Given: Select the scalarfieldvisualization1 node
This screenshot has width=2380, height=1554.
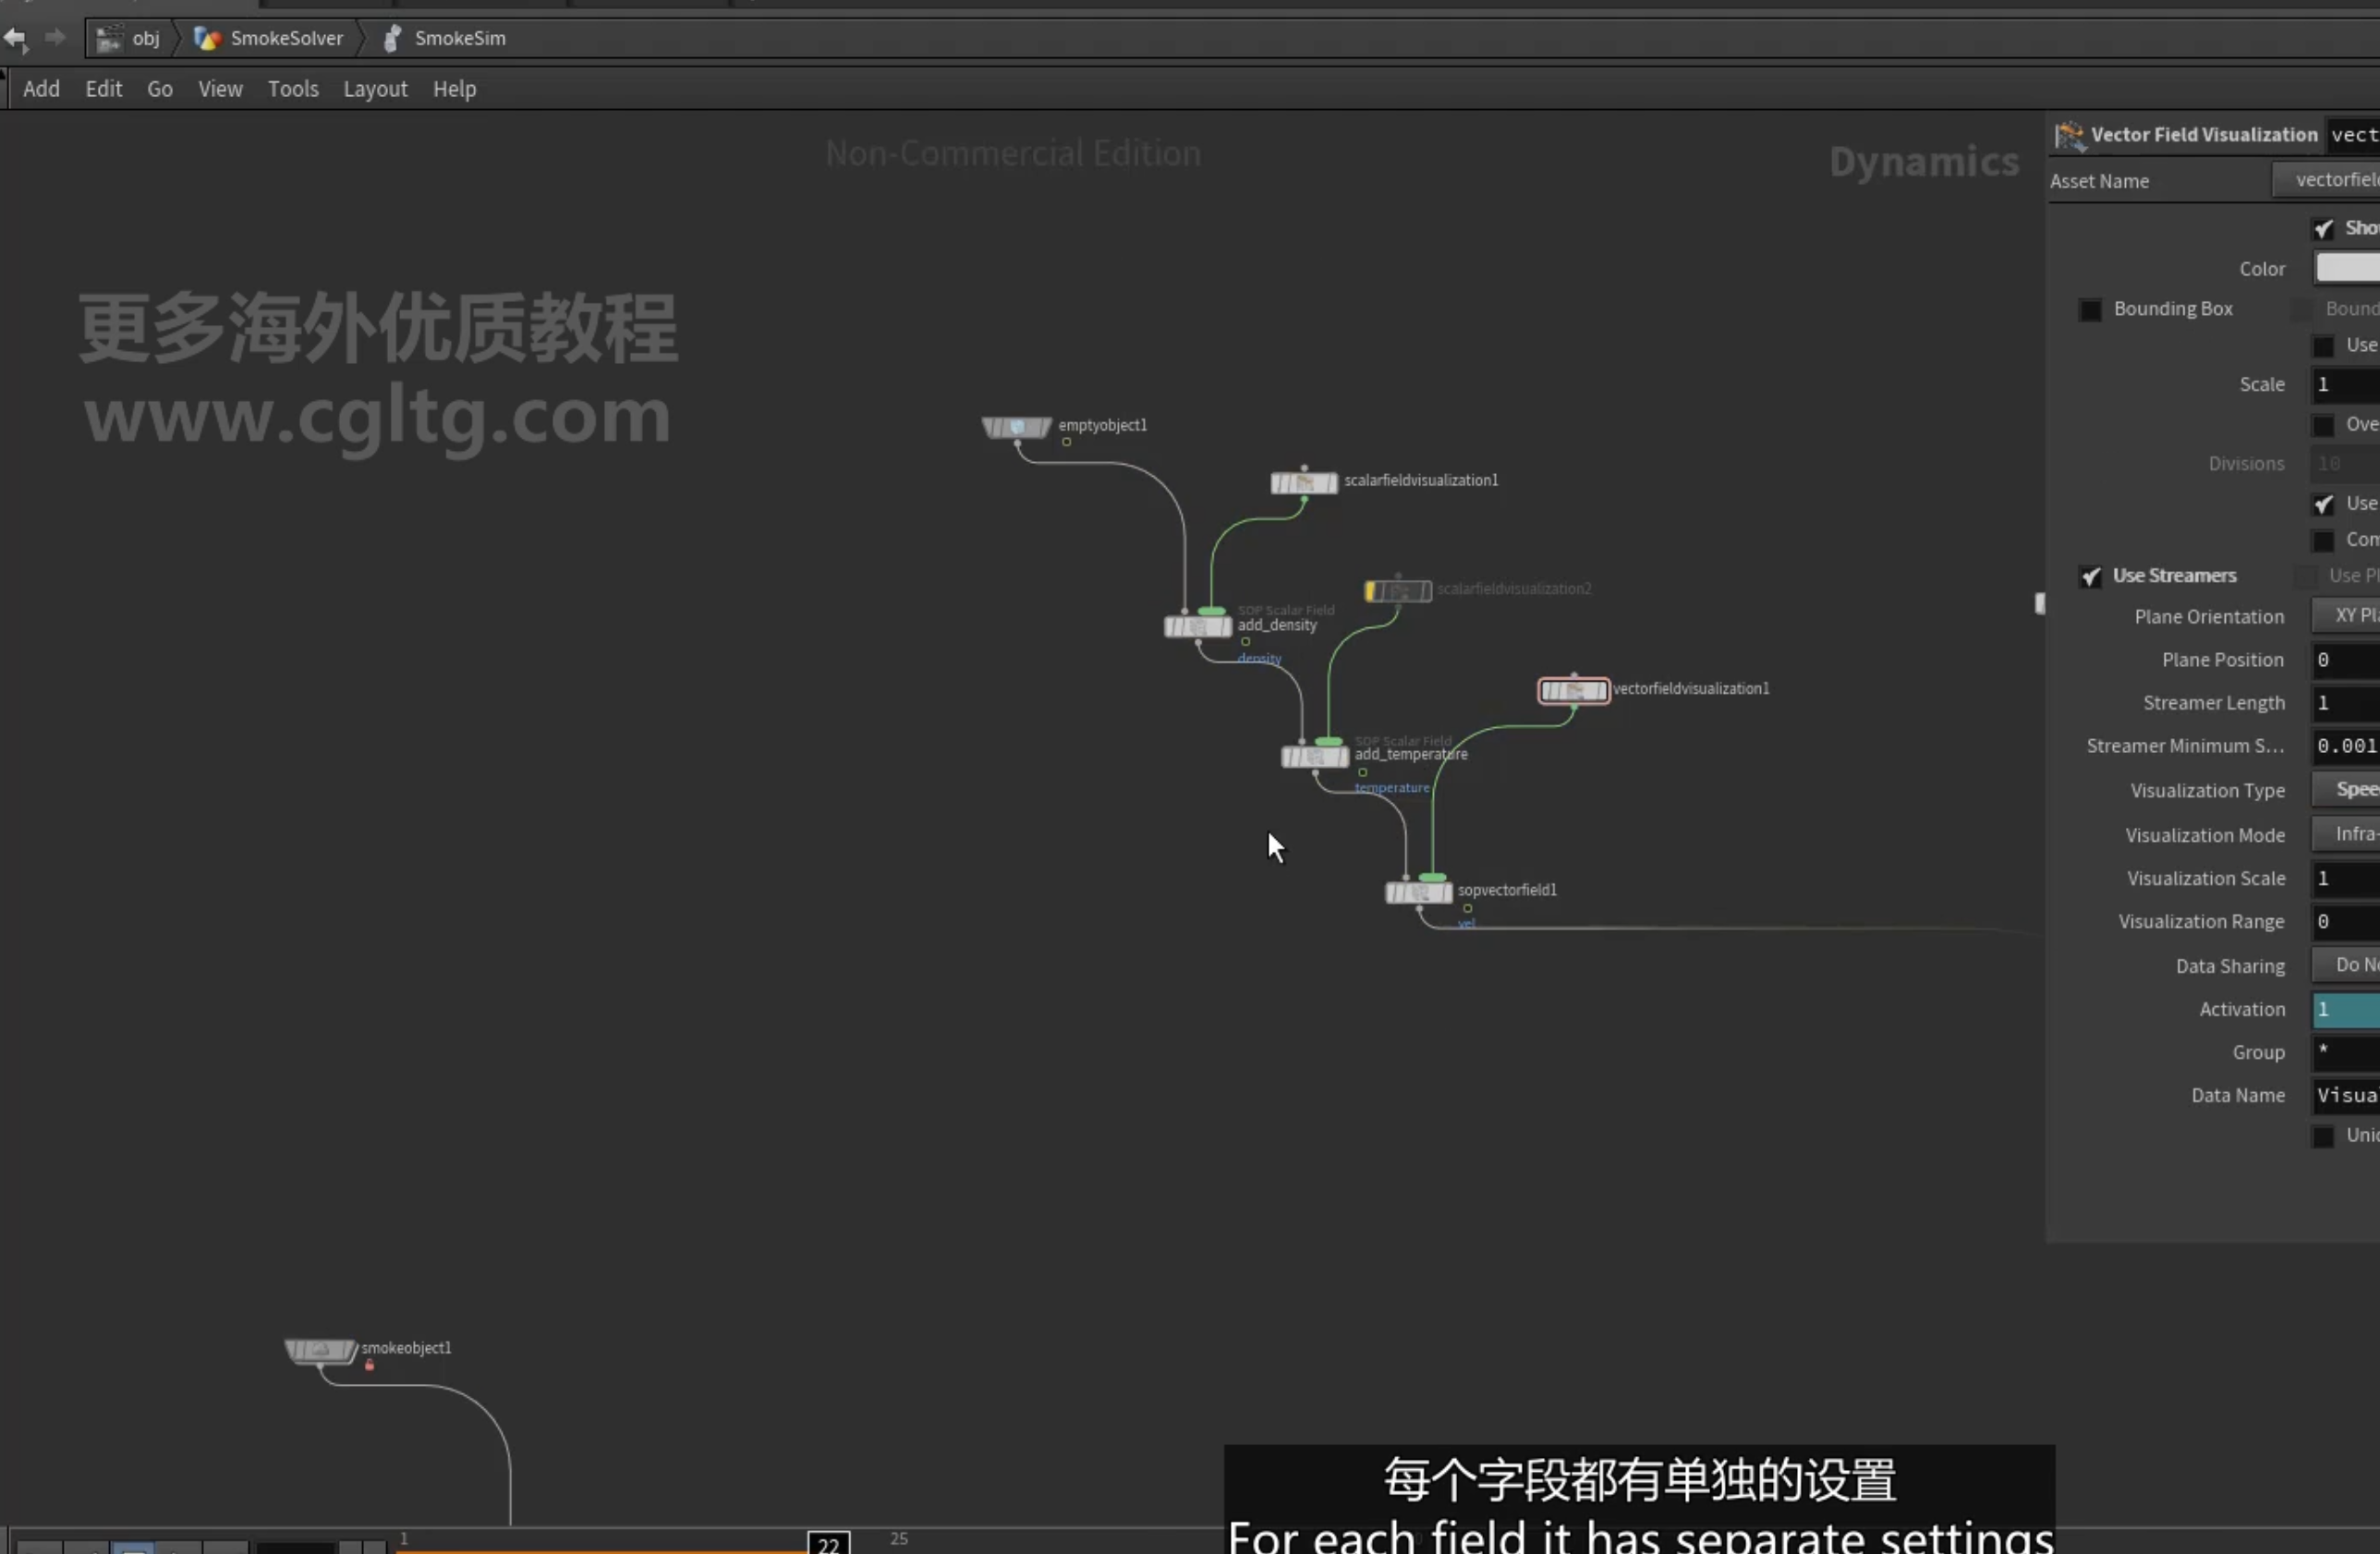Looking at the screenshot, I should point(1304,484).
